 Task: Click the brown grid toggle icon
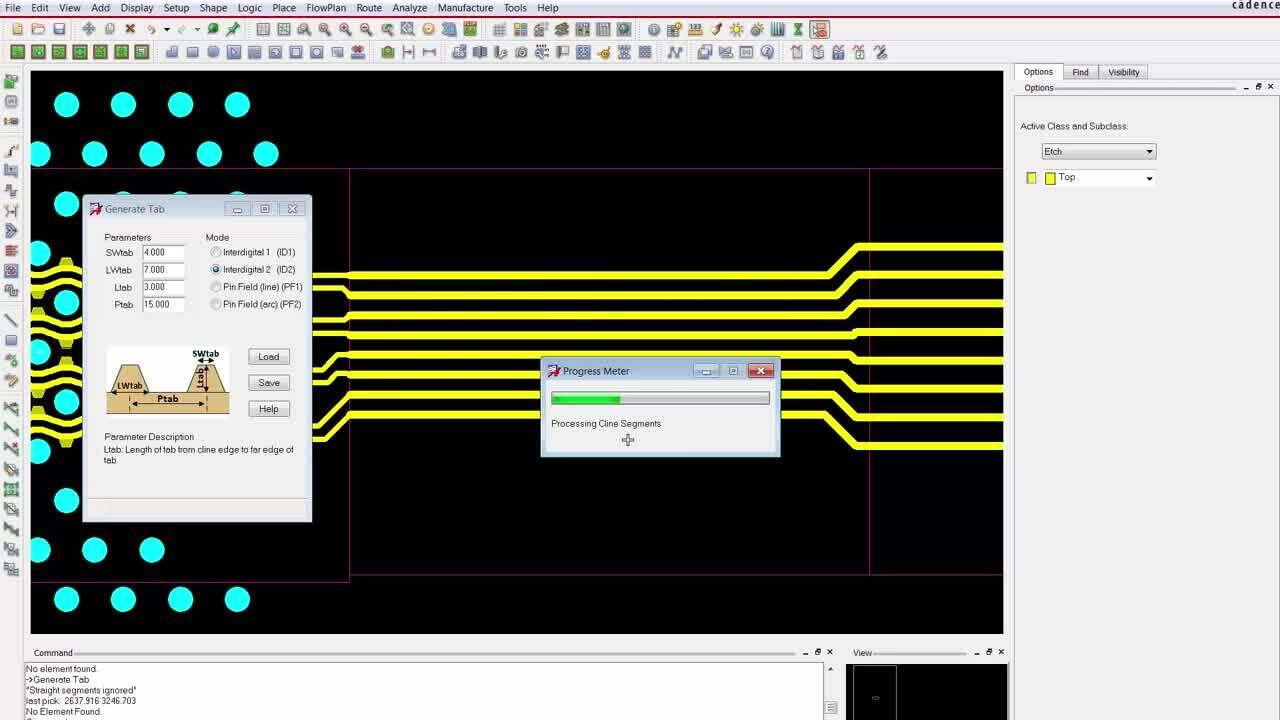[499, 29]
